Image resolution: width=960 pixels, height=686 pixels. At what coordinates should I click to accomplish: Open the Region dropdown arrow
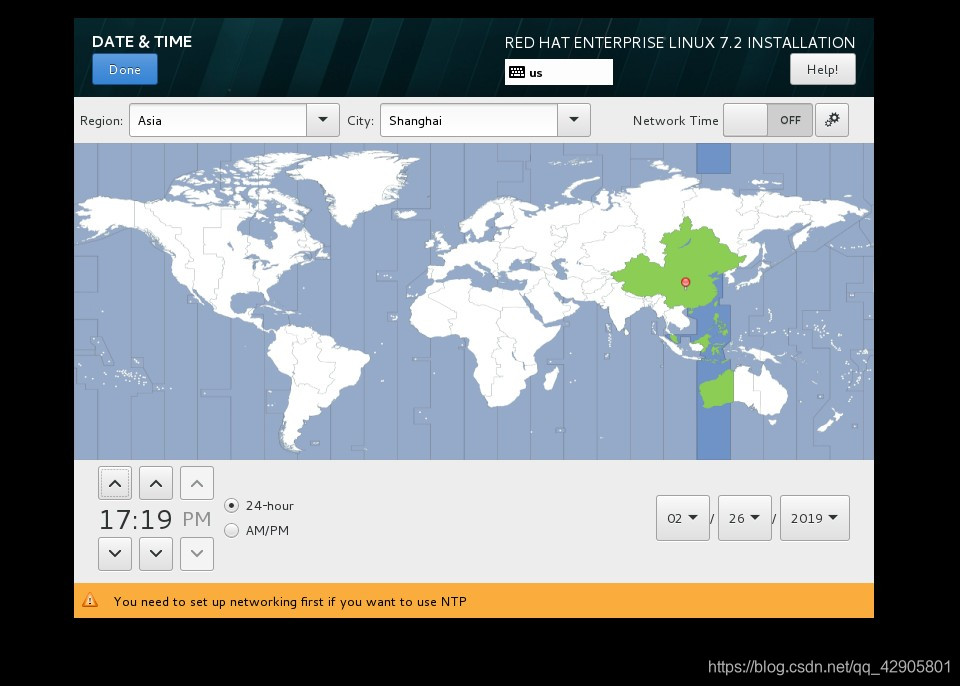[x=323, y=120]
